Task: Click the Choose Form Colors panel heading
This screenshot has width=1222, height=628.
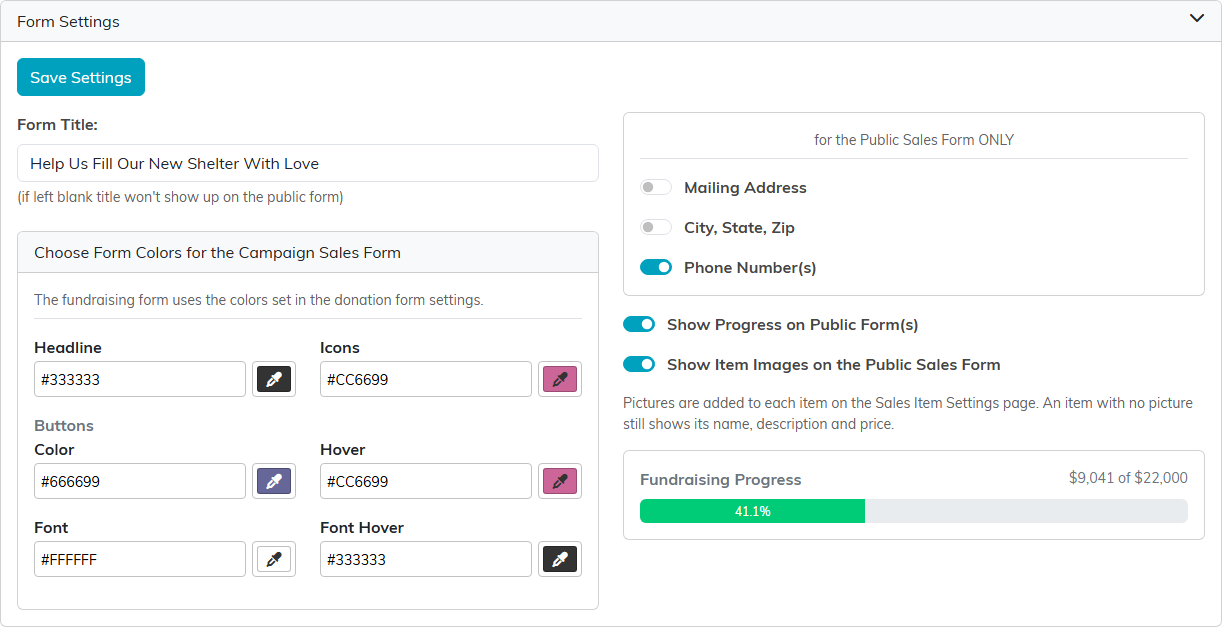Action: pyautogui.click(x=217, y=253)
